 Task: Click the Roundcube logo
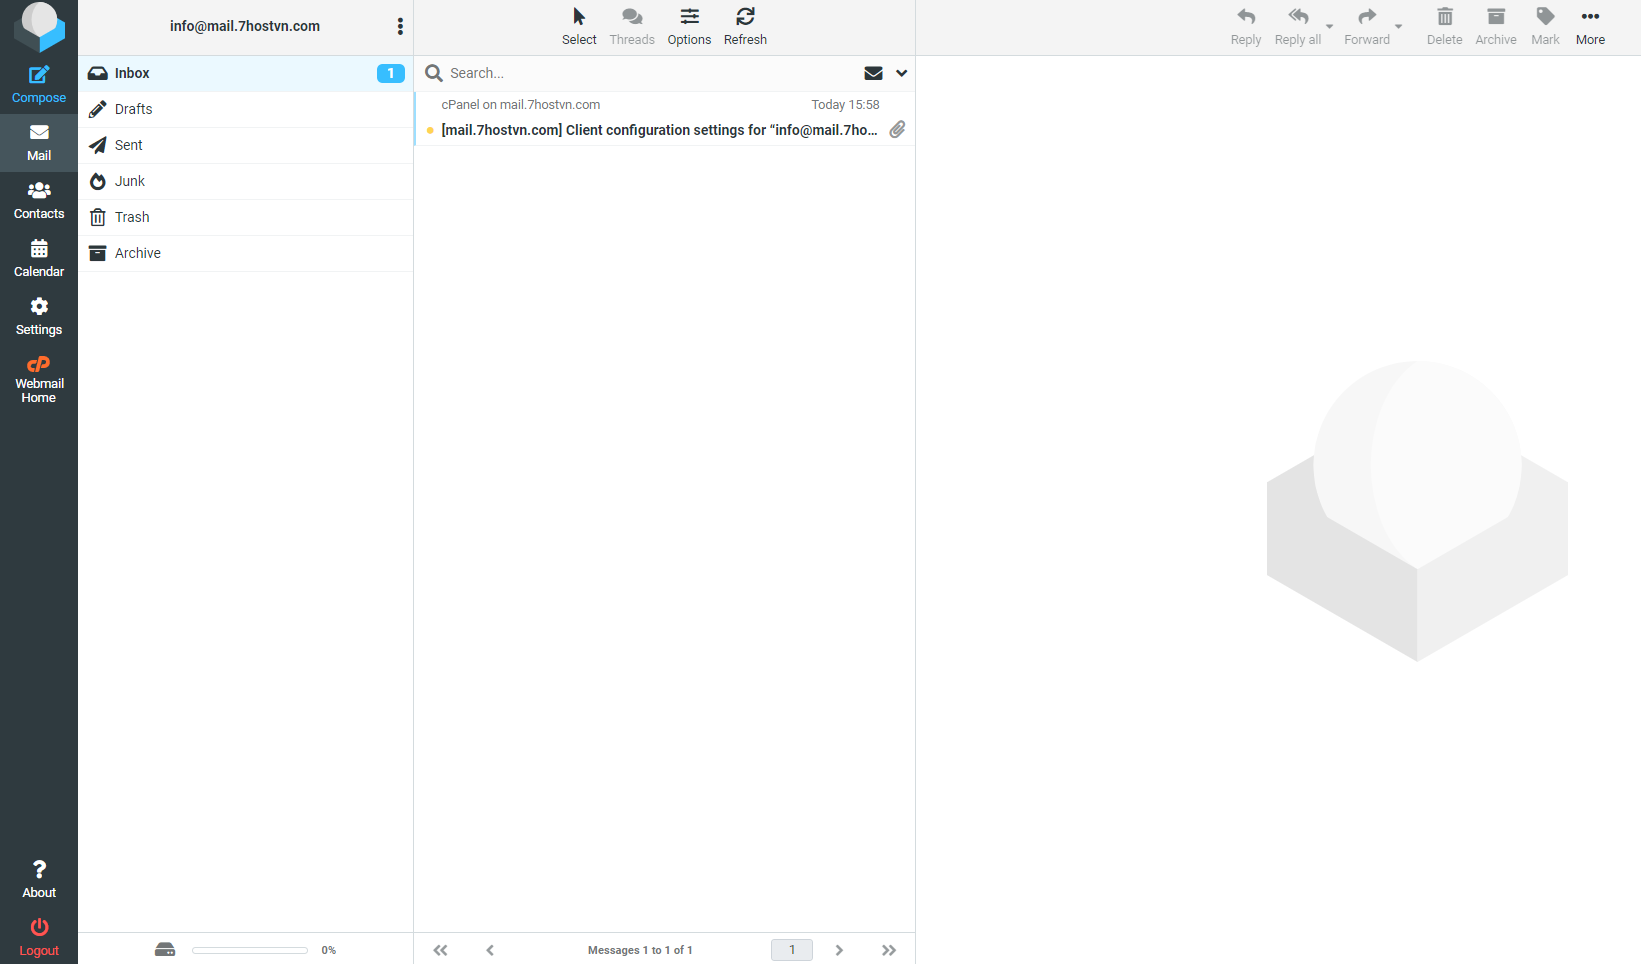39,27
